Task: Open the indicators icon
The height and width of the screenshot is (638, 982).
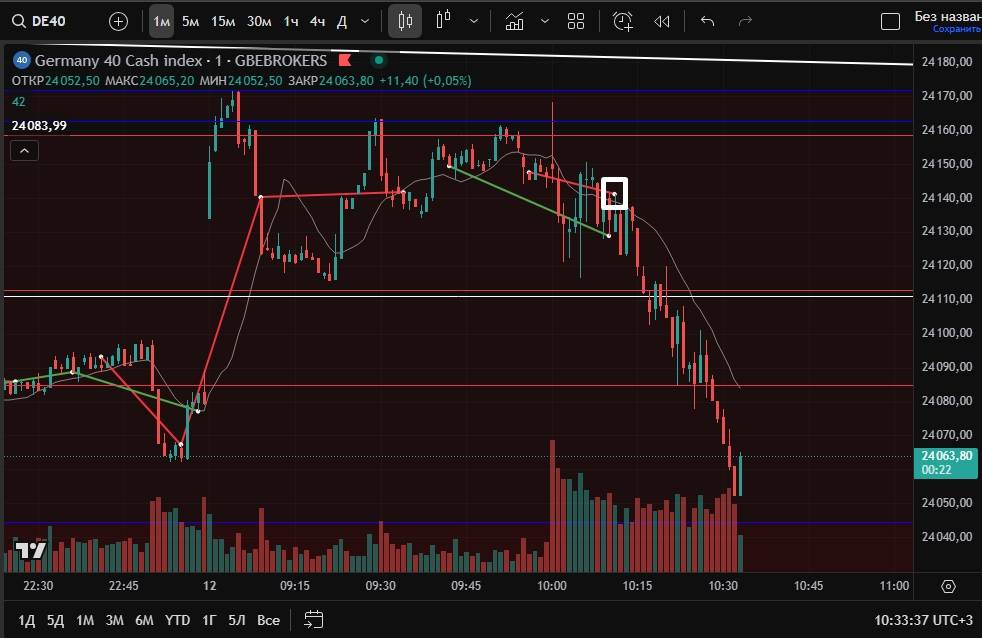Action: (514, 21)
